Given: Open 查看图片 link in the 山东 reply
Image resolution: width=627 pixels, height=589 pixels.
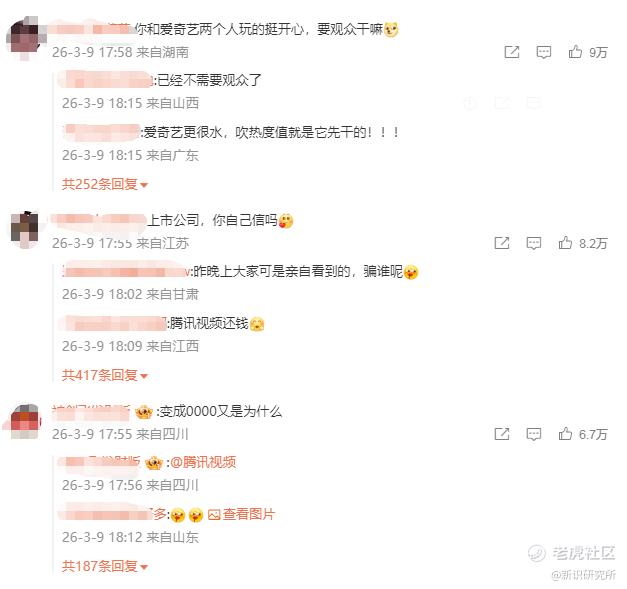Looking at the screenshot, I should click(242, 514).
